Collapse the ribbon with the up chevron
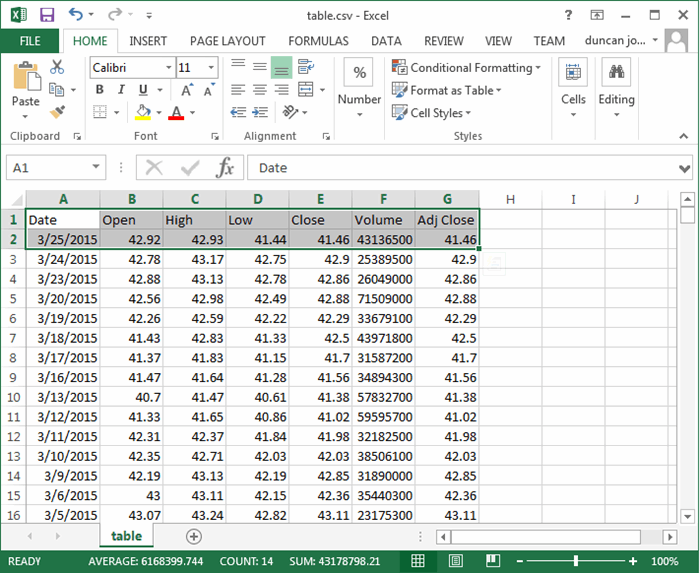 683,136
